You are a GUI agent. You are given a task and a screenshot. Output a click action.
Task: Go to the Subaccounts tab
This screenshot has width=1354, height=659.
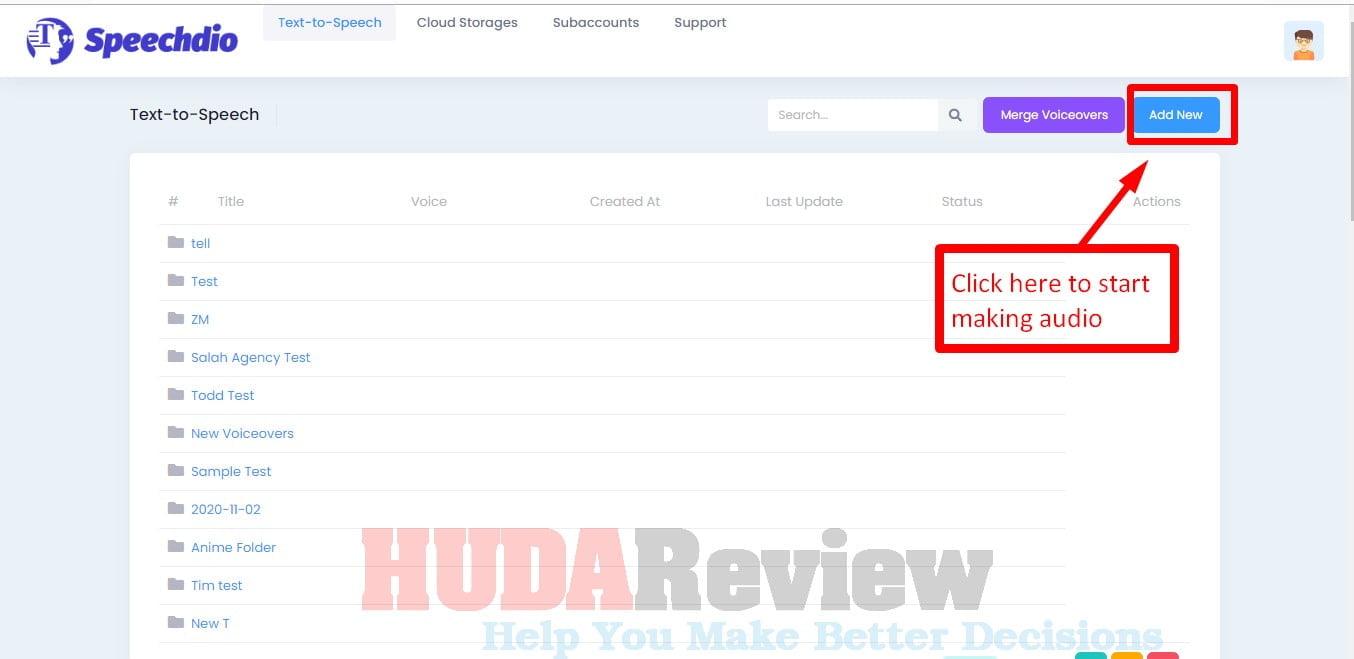pos(596,22)
